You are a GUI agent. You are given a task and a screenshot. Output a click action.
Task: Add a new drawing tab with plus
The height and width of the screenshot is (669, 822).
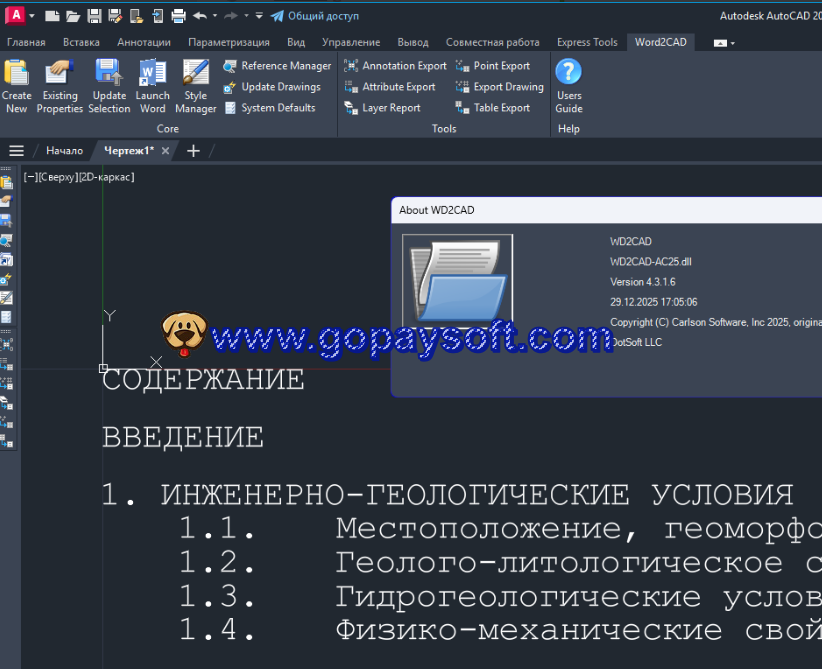(x=194, y=151)
